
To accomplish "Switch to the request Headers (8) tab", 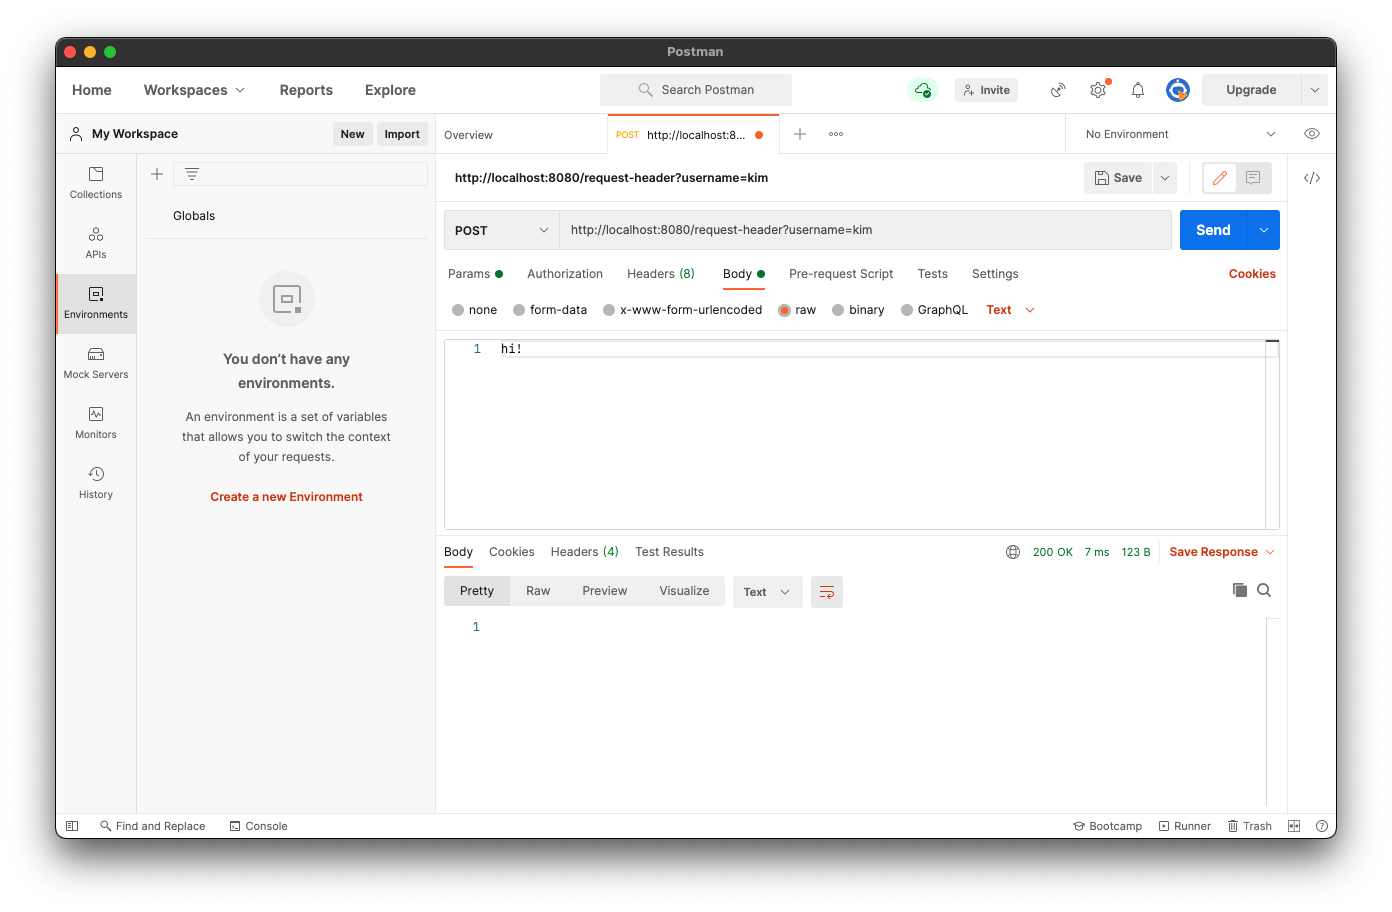I will click(661, 274).
